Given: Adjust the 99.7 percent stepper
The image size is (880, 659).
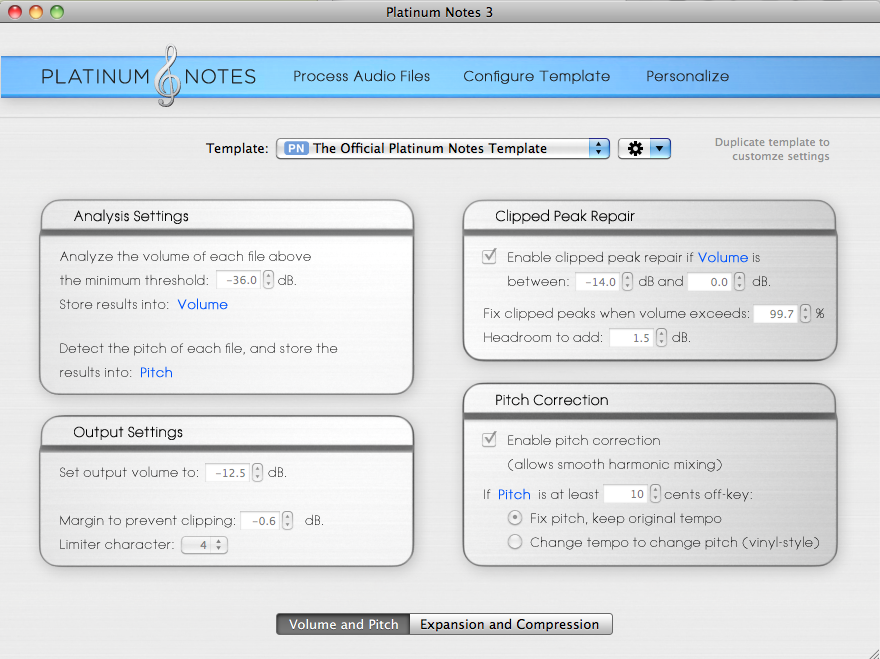Looking at the screenshot, I should [805, 313].
